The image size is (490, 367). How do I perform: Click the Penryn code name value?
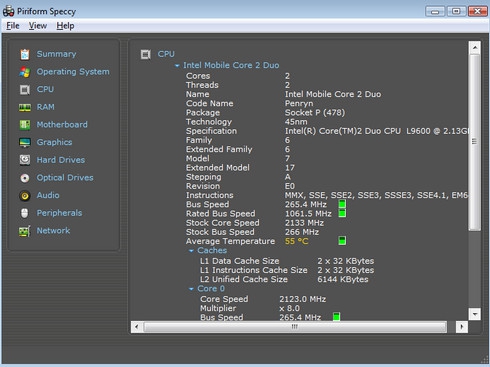point(299,103)
